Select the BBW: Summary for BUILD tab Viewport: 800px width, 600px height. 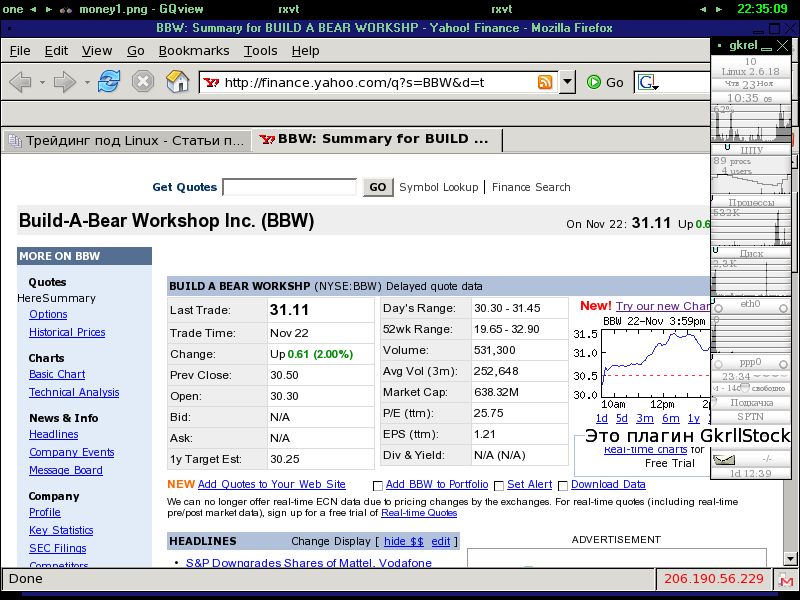[377, 139]
